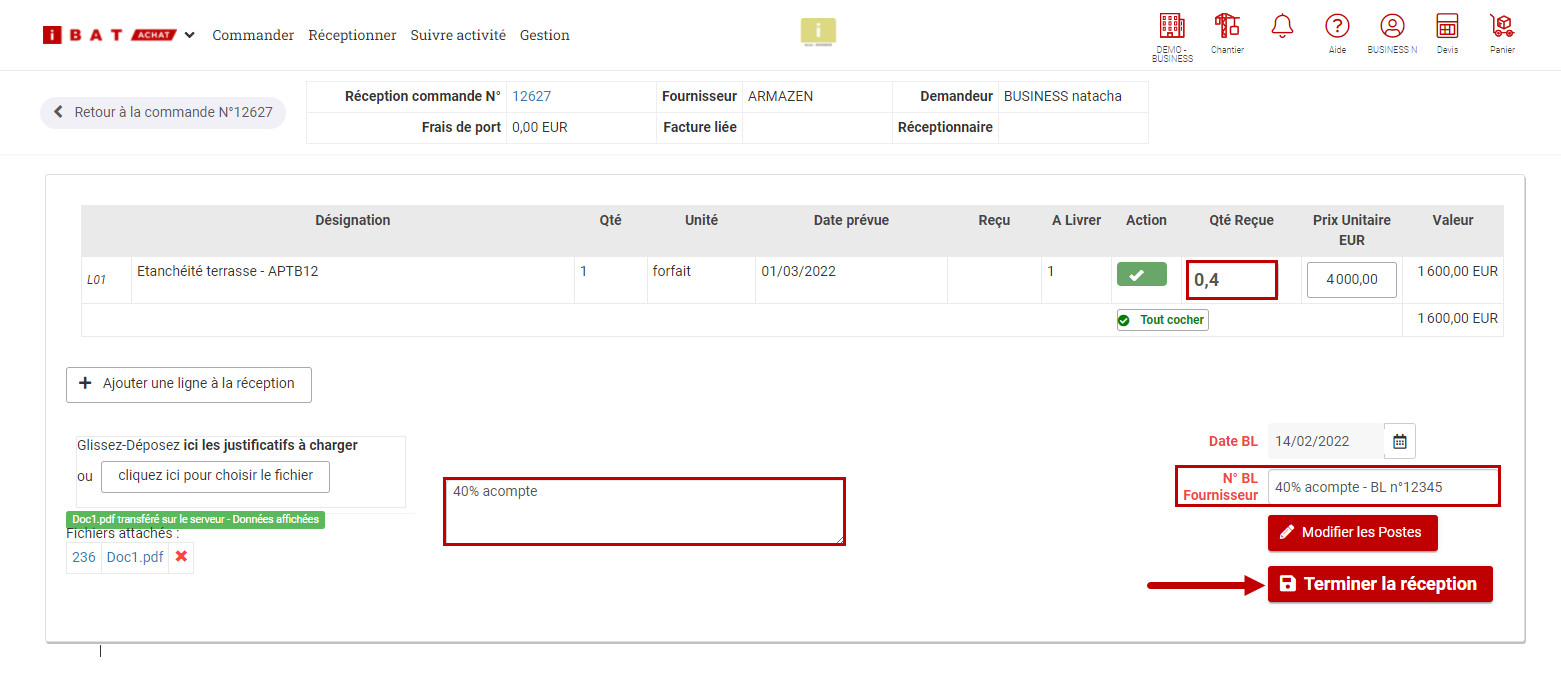
Task: Click Terminer la réception button
Action: (1380, 584)
